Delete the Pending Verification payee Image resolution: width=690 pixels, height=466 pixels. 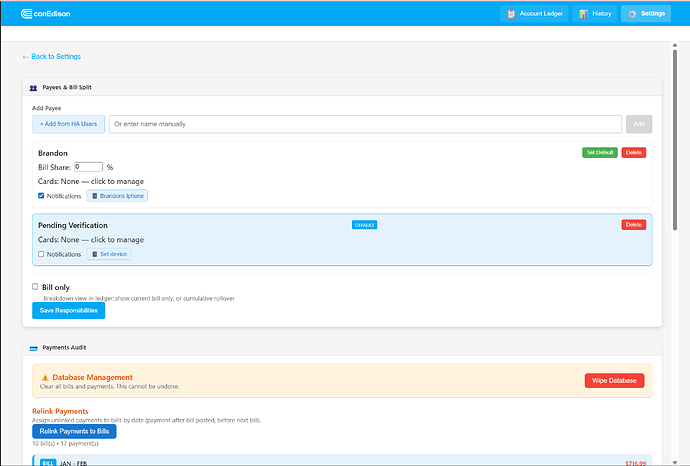[x=633, y=224]
